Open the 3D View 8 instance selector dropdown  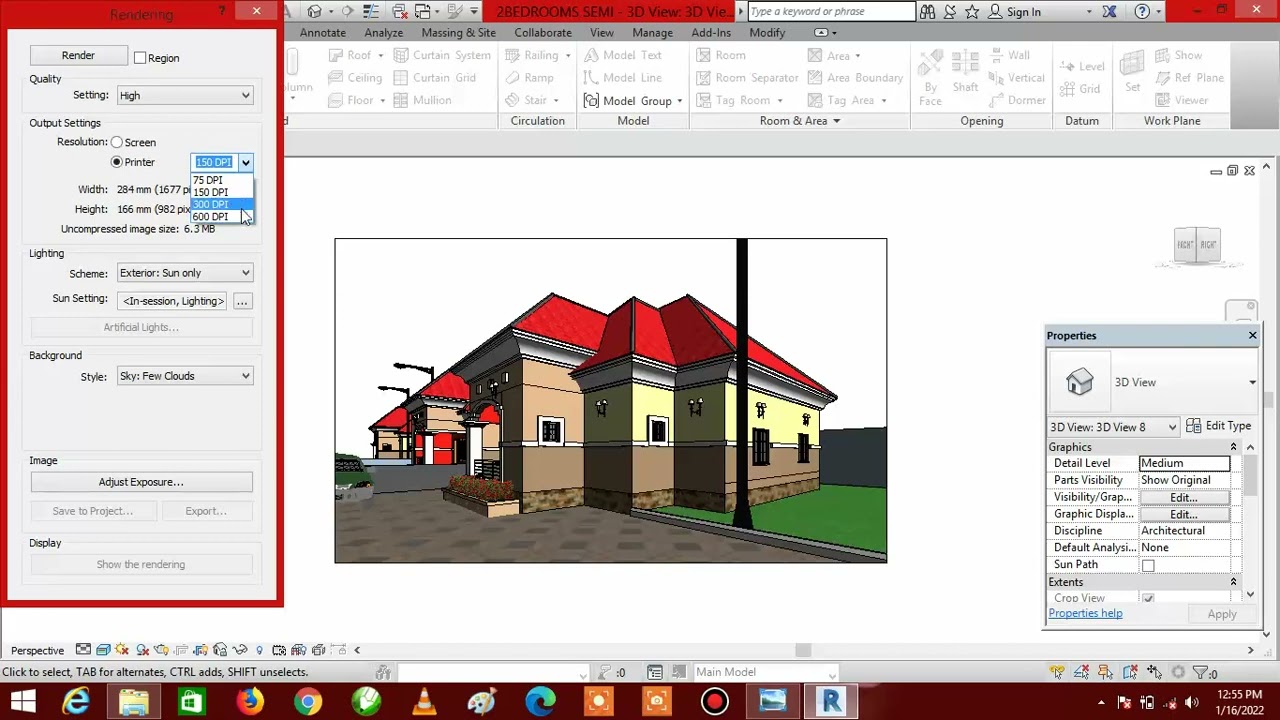(1113, 427)
